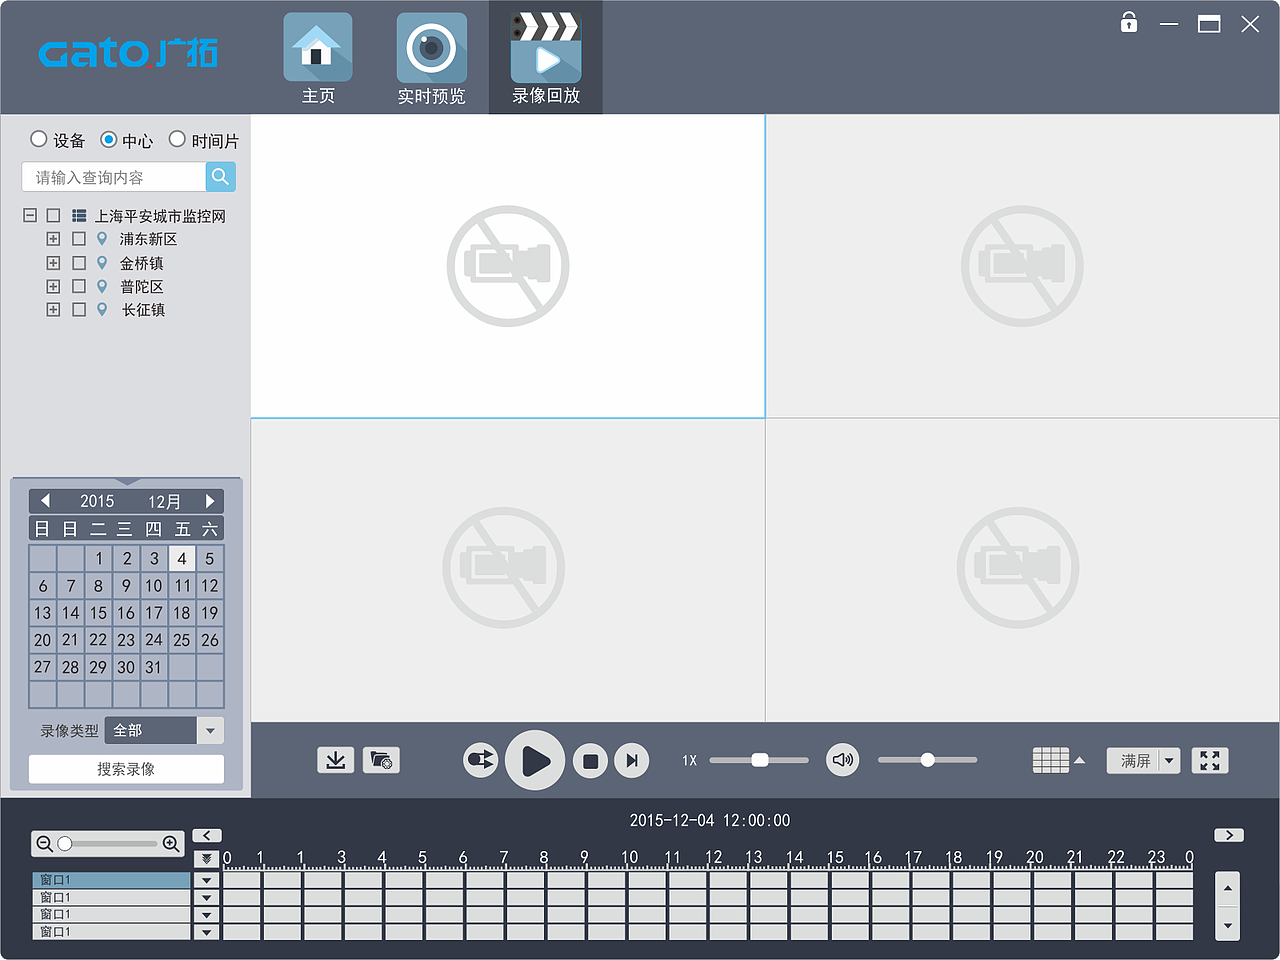Click the timeline zoom slider handle
The image size is (1280, 960).
[65, 844]
